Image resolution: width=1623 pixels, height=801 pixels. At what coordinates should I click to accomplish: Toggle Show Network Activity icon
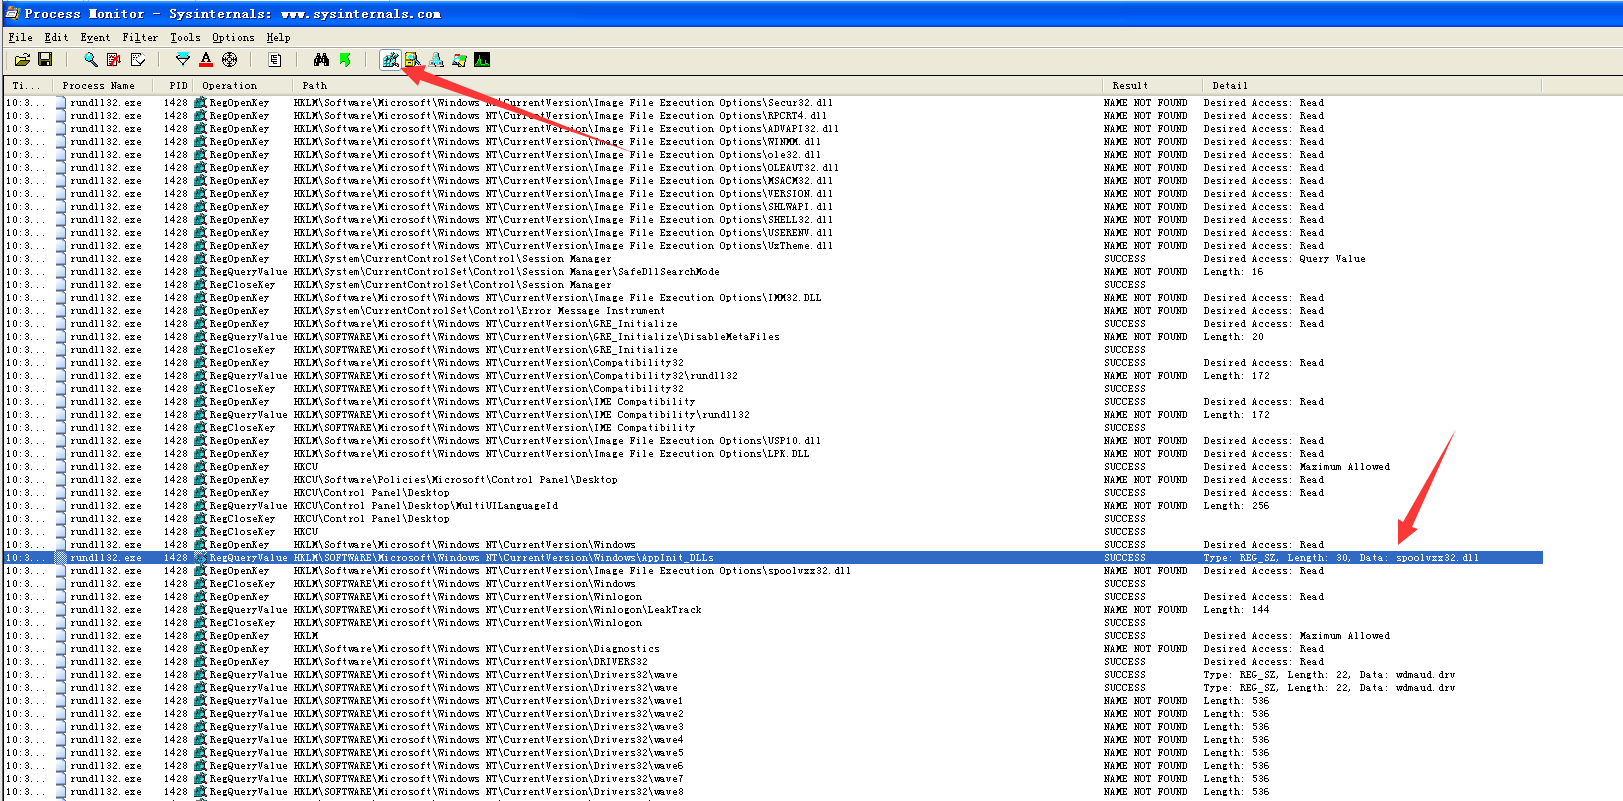436,60
